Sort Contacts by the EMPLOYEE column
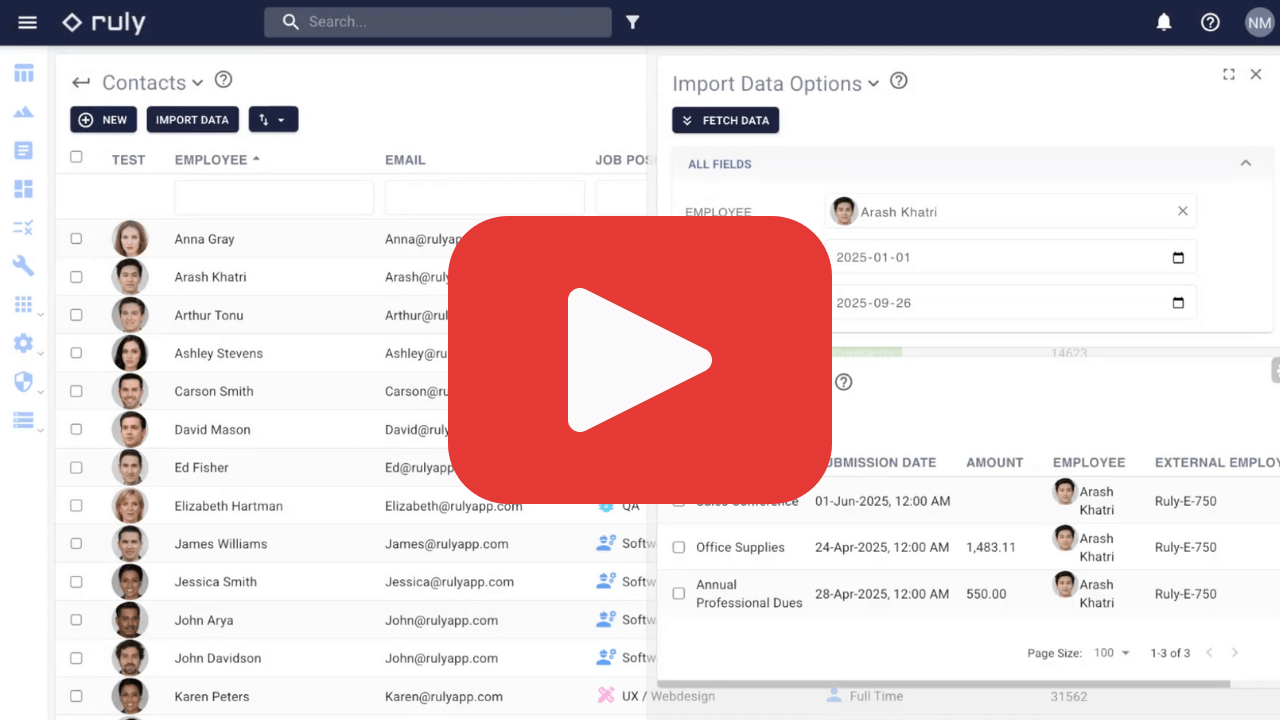 [x=211, y=160]
